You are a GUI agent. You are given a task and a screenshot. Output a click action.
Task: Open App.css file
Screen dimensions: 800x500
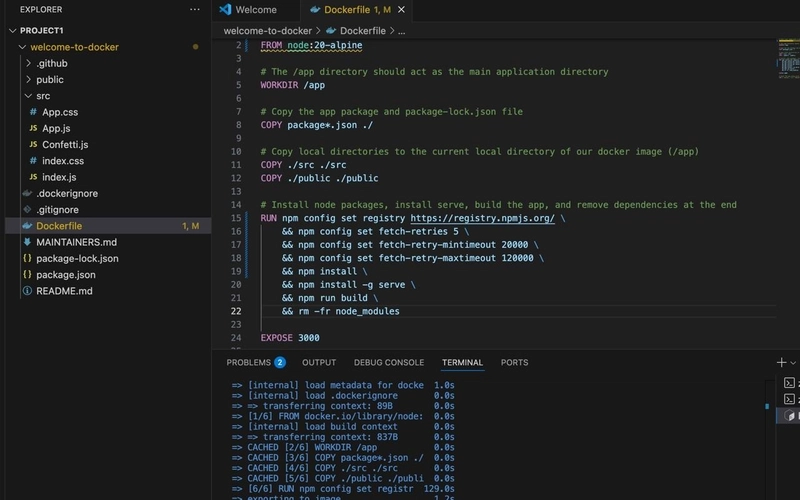point(60,112)
